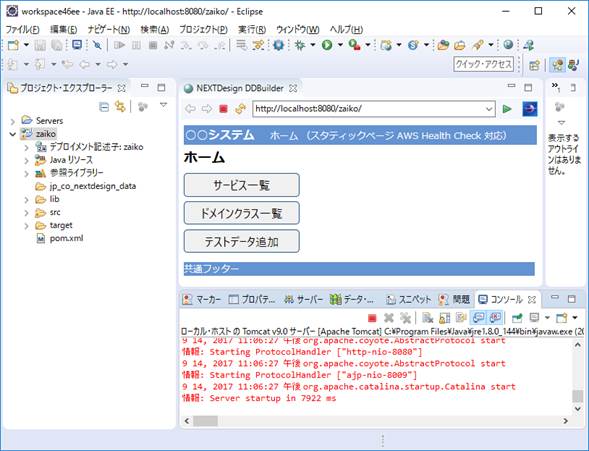Open the Display Selected Console dropdown

pyautogui.click(x=547, y=318)
